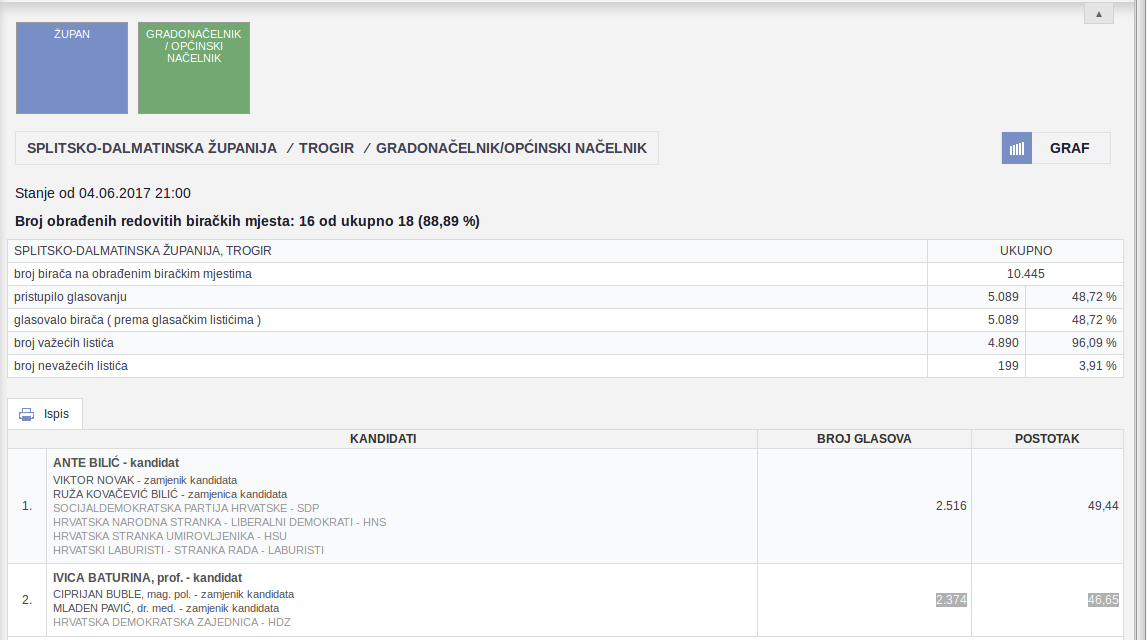The height and width of the screenshot is (640, 1147).
Task: Go to SPLITSKO-DALMATINSKA ŽUPANIJA in the breadcrumb
Action: 152,148
